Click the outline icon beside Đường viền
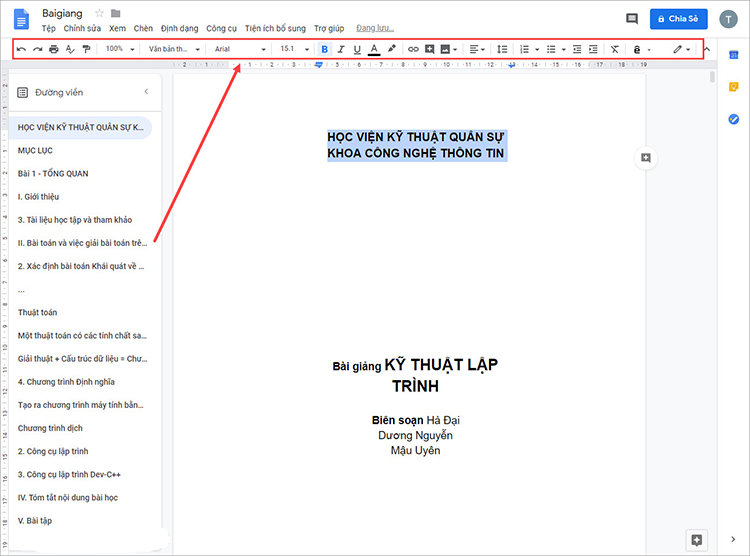 point(22,92)
